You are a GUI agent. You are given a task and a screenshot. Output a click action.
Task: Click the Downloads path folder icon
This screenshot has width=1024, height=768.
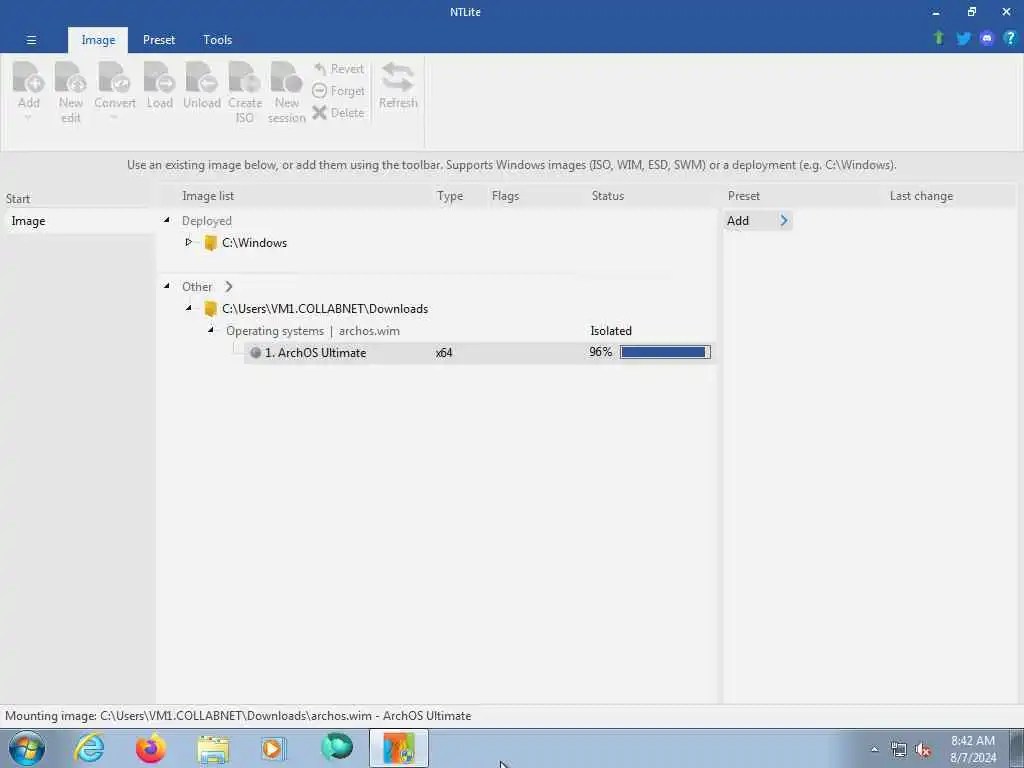pos(210,309)
